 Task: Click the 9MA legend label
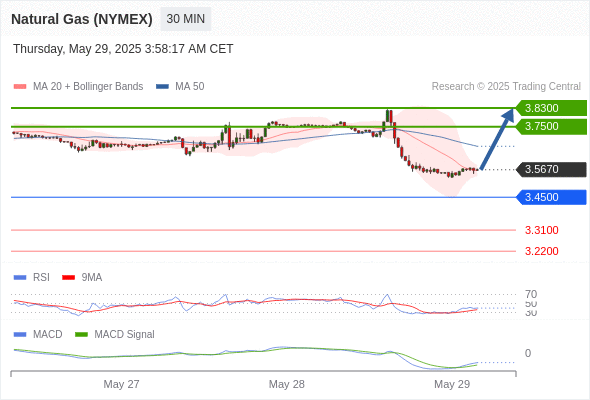[x=92, y=277]
